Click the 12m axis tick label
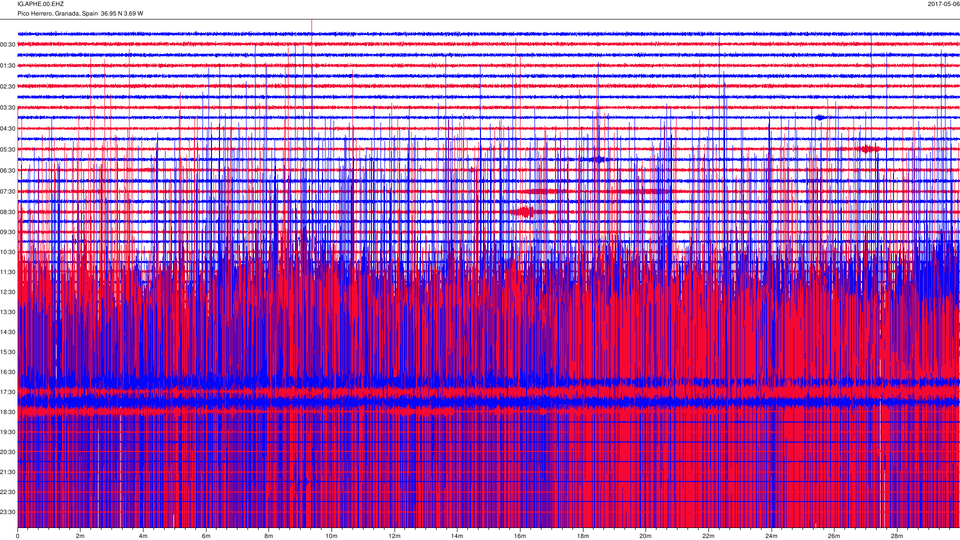This screenshot has width=960, height=540. (394, 536)
